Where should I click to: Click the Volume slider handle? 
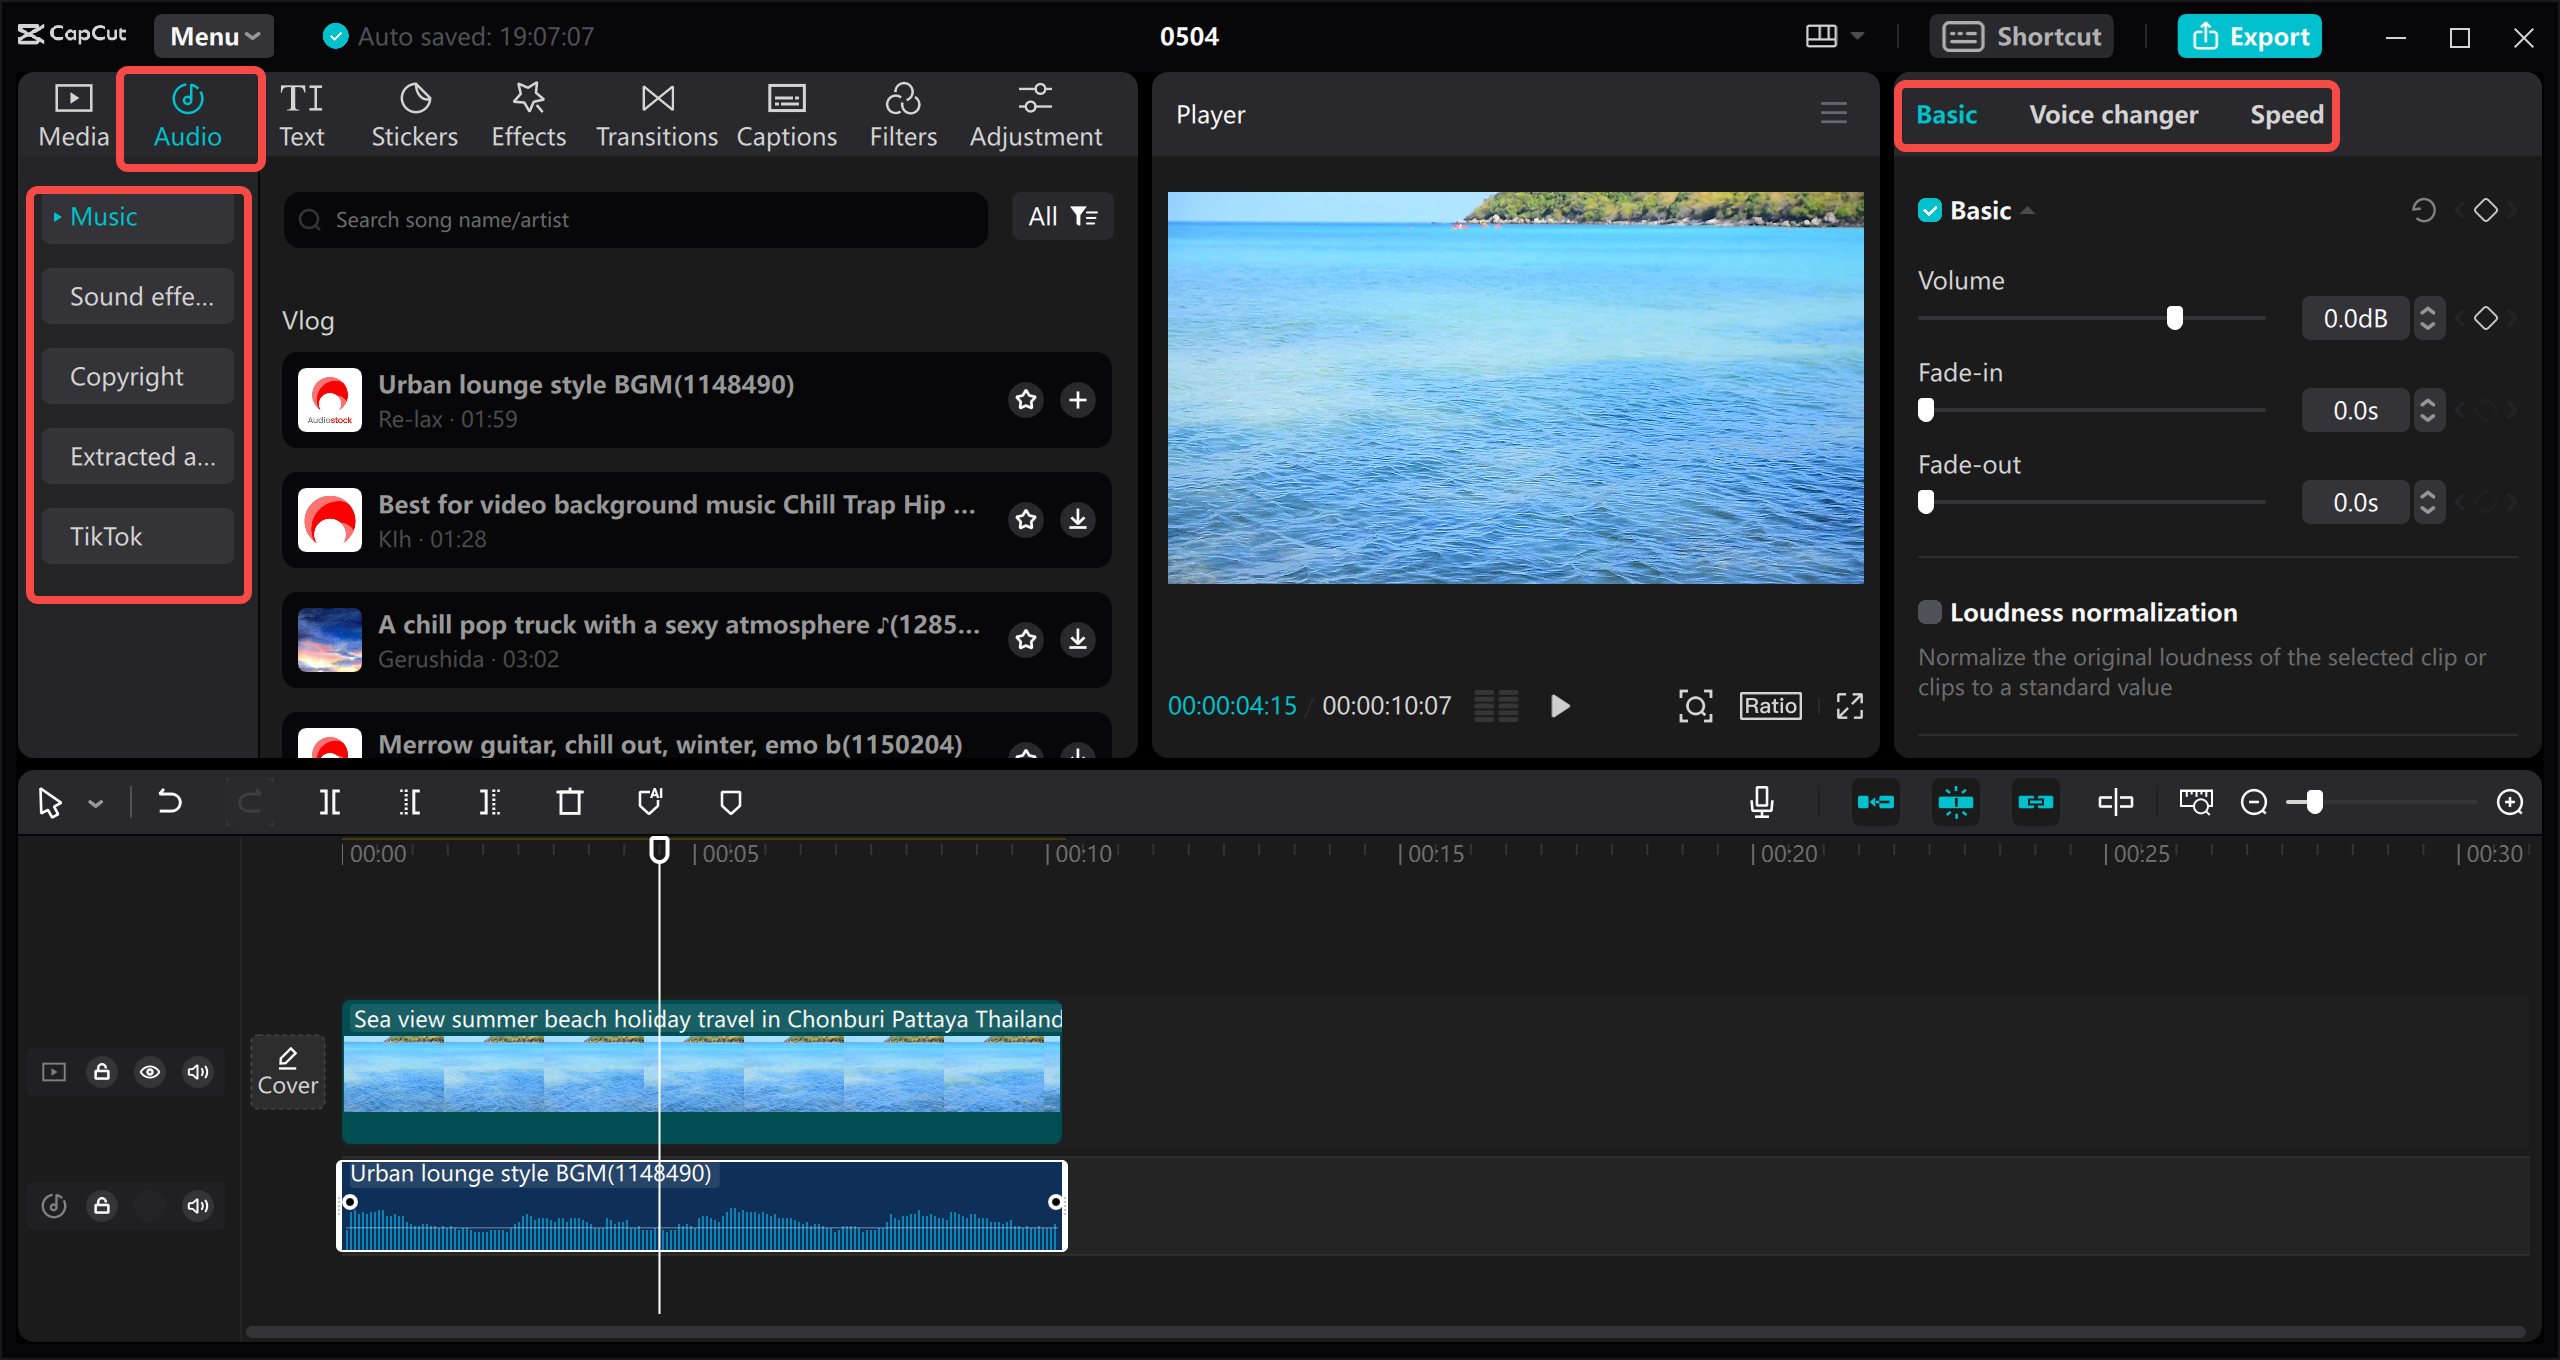click(2176, 317)
